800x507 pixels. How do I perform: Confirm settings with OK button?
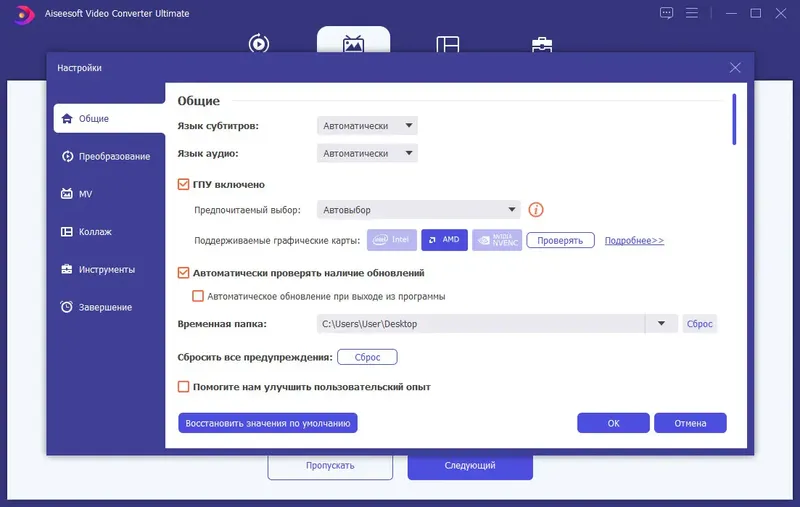pyautogui.click(x=613, y=423)
